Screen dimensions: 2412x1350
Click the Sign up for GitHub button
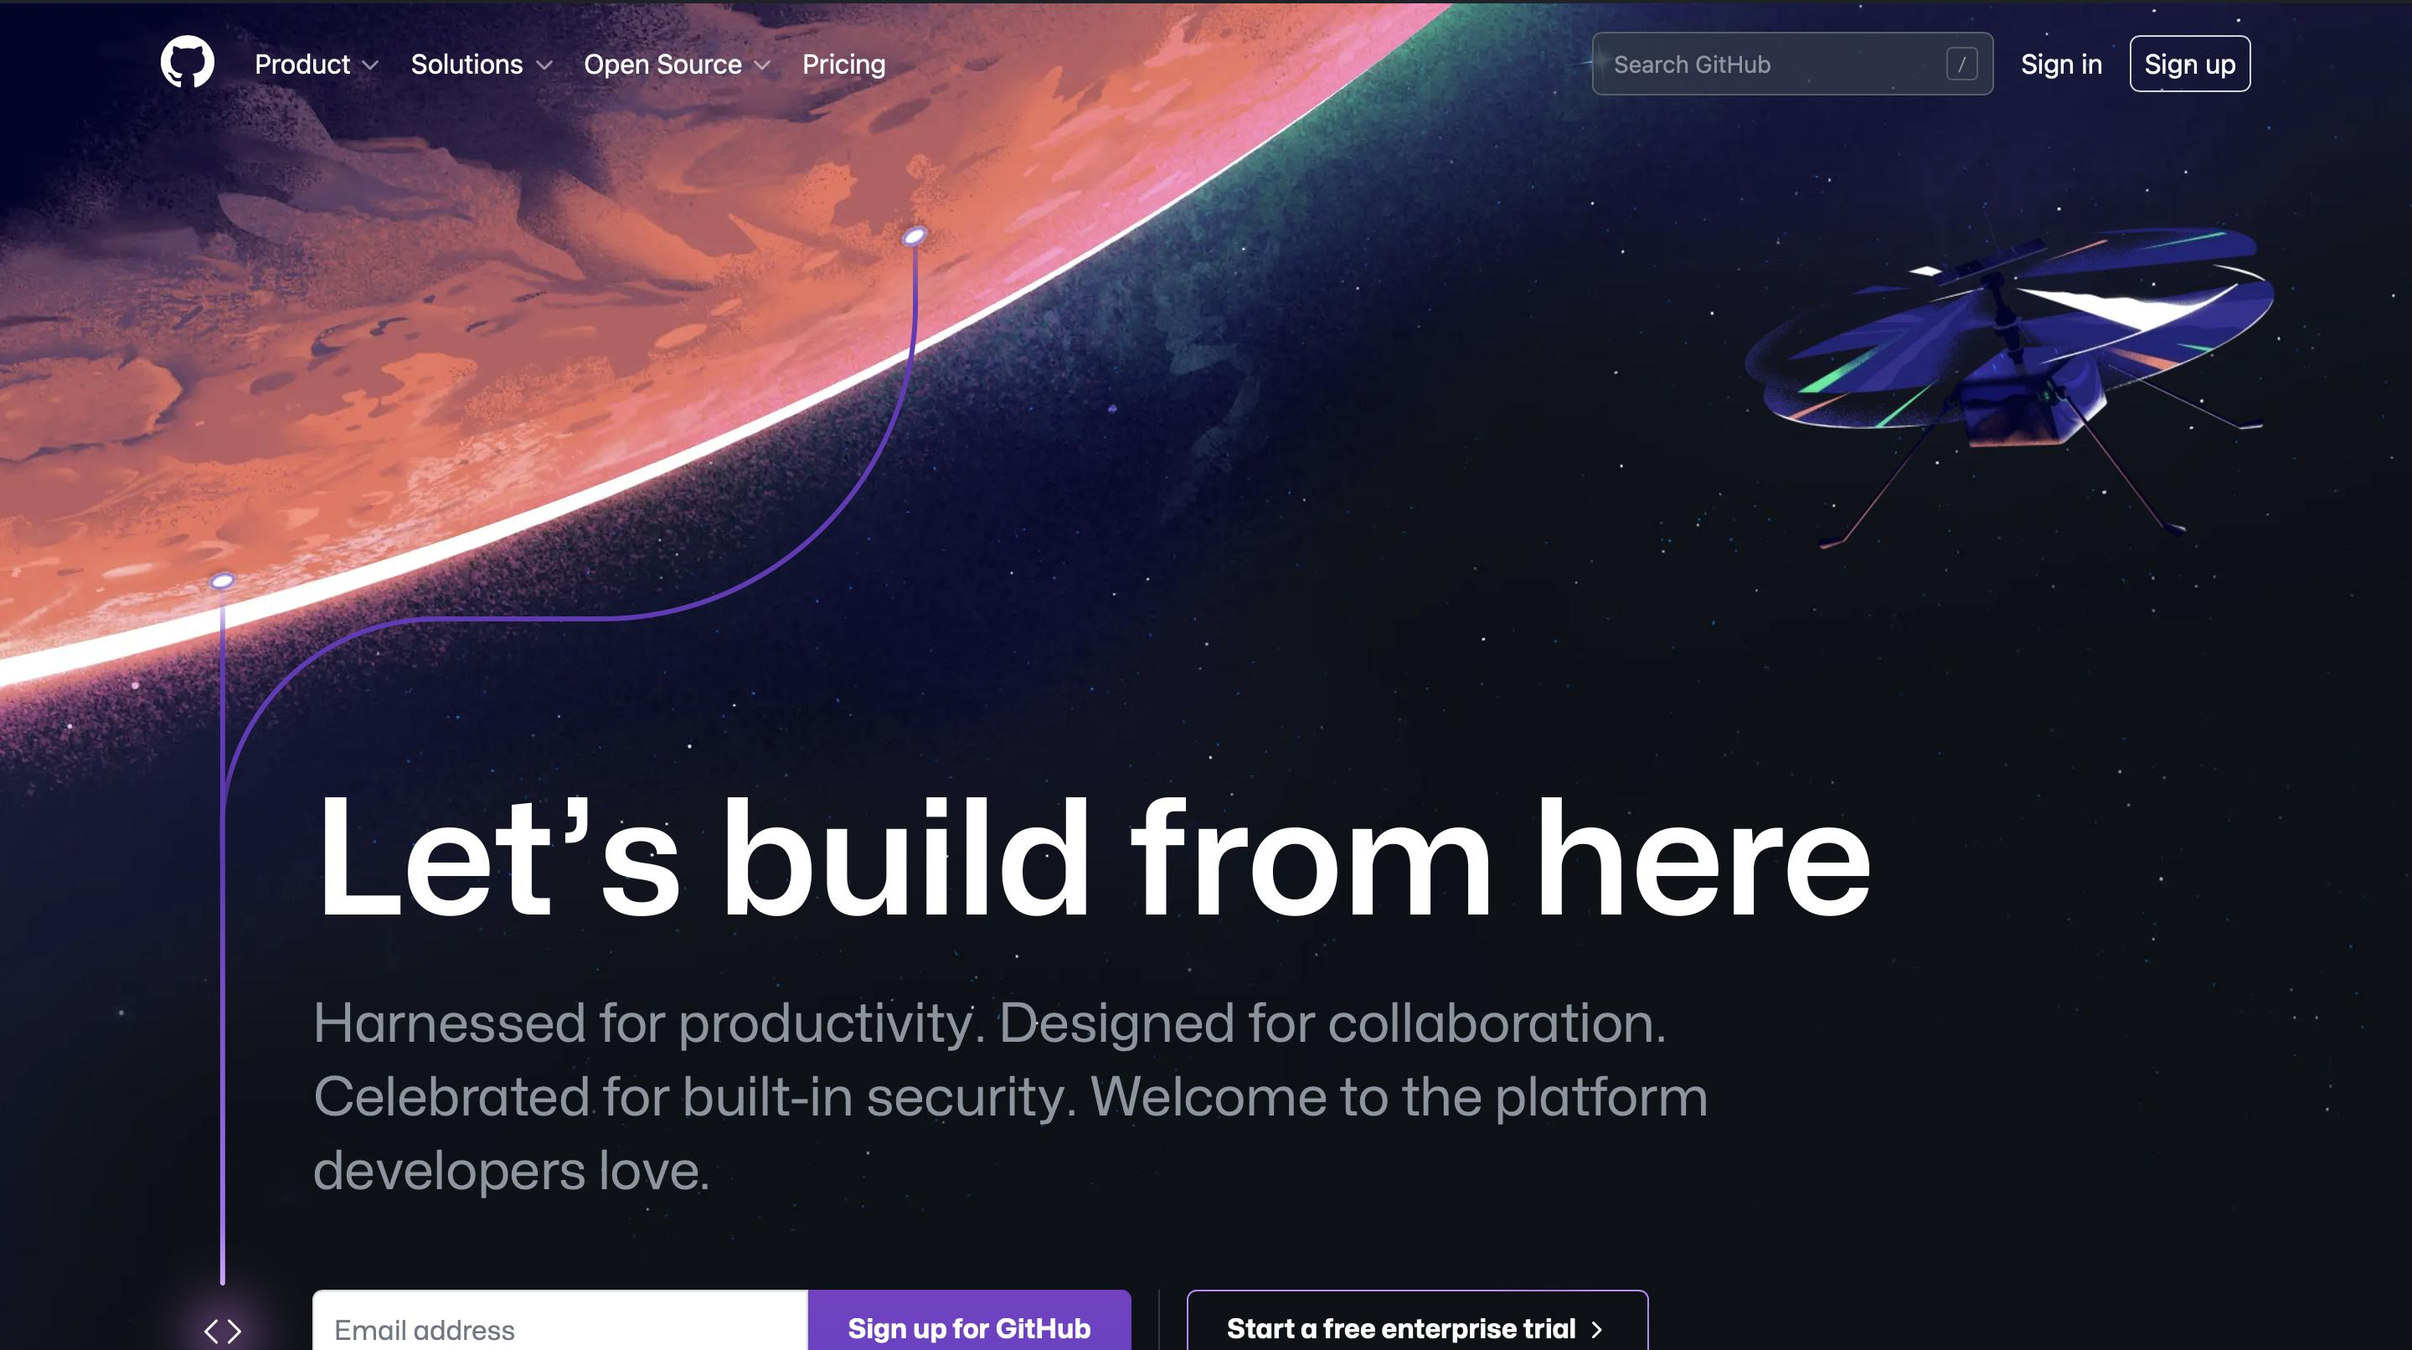[x=969, y=1324]
